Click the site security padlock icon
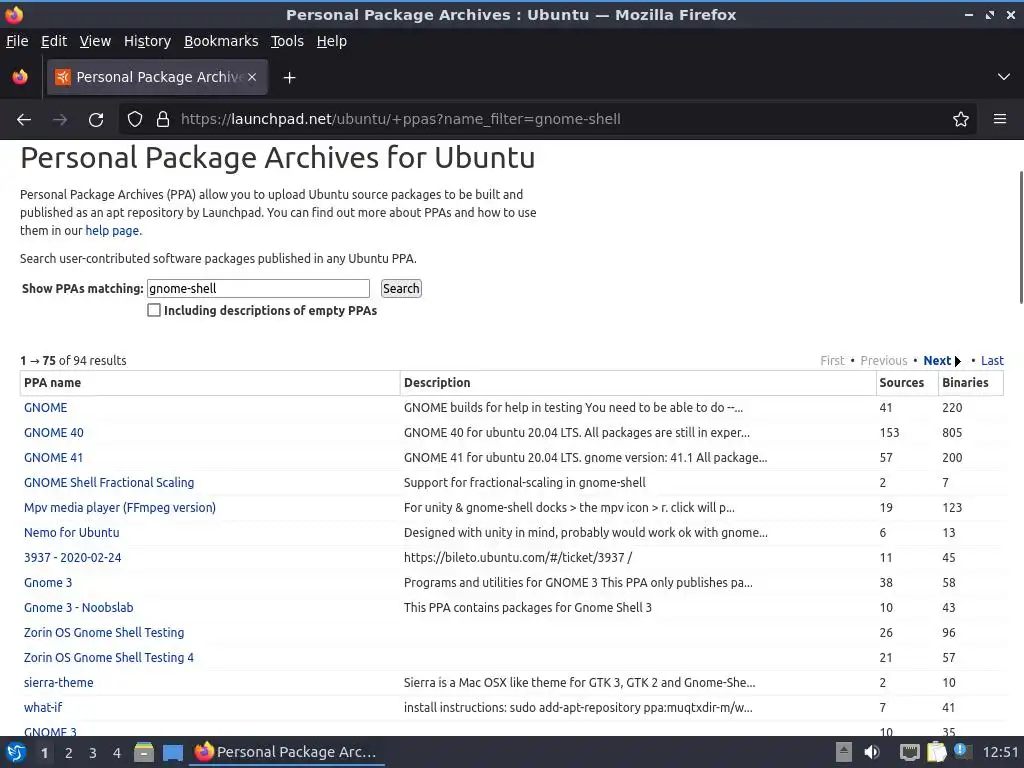The height and width of the screenshot is (768, 1024). point(163,119)
